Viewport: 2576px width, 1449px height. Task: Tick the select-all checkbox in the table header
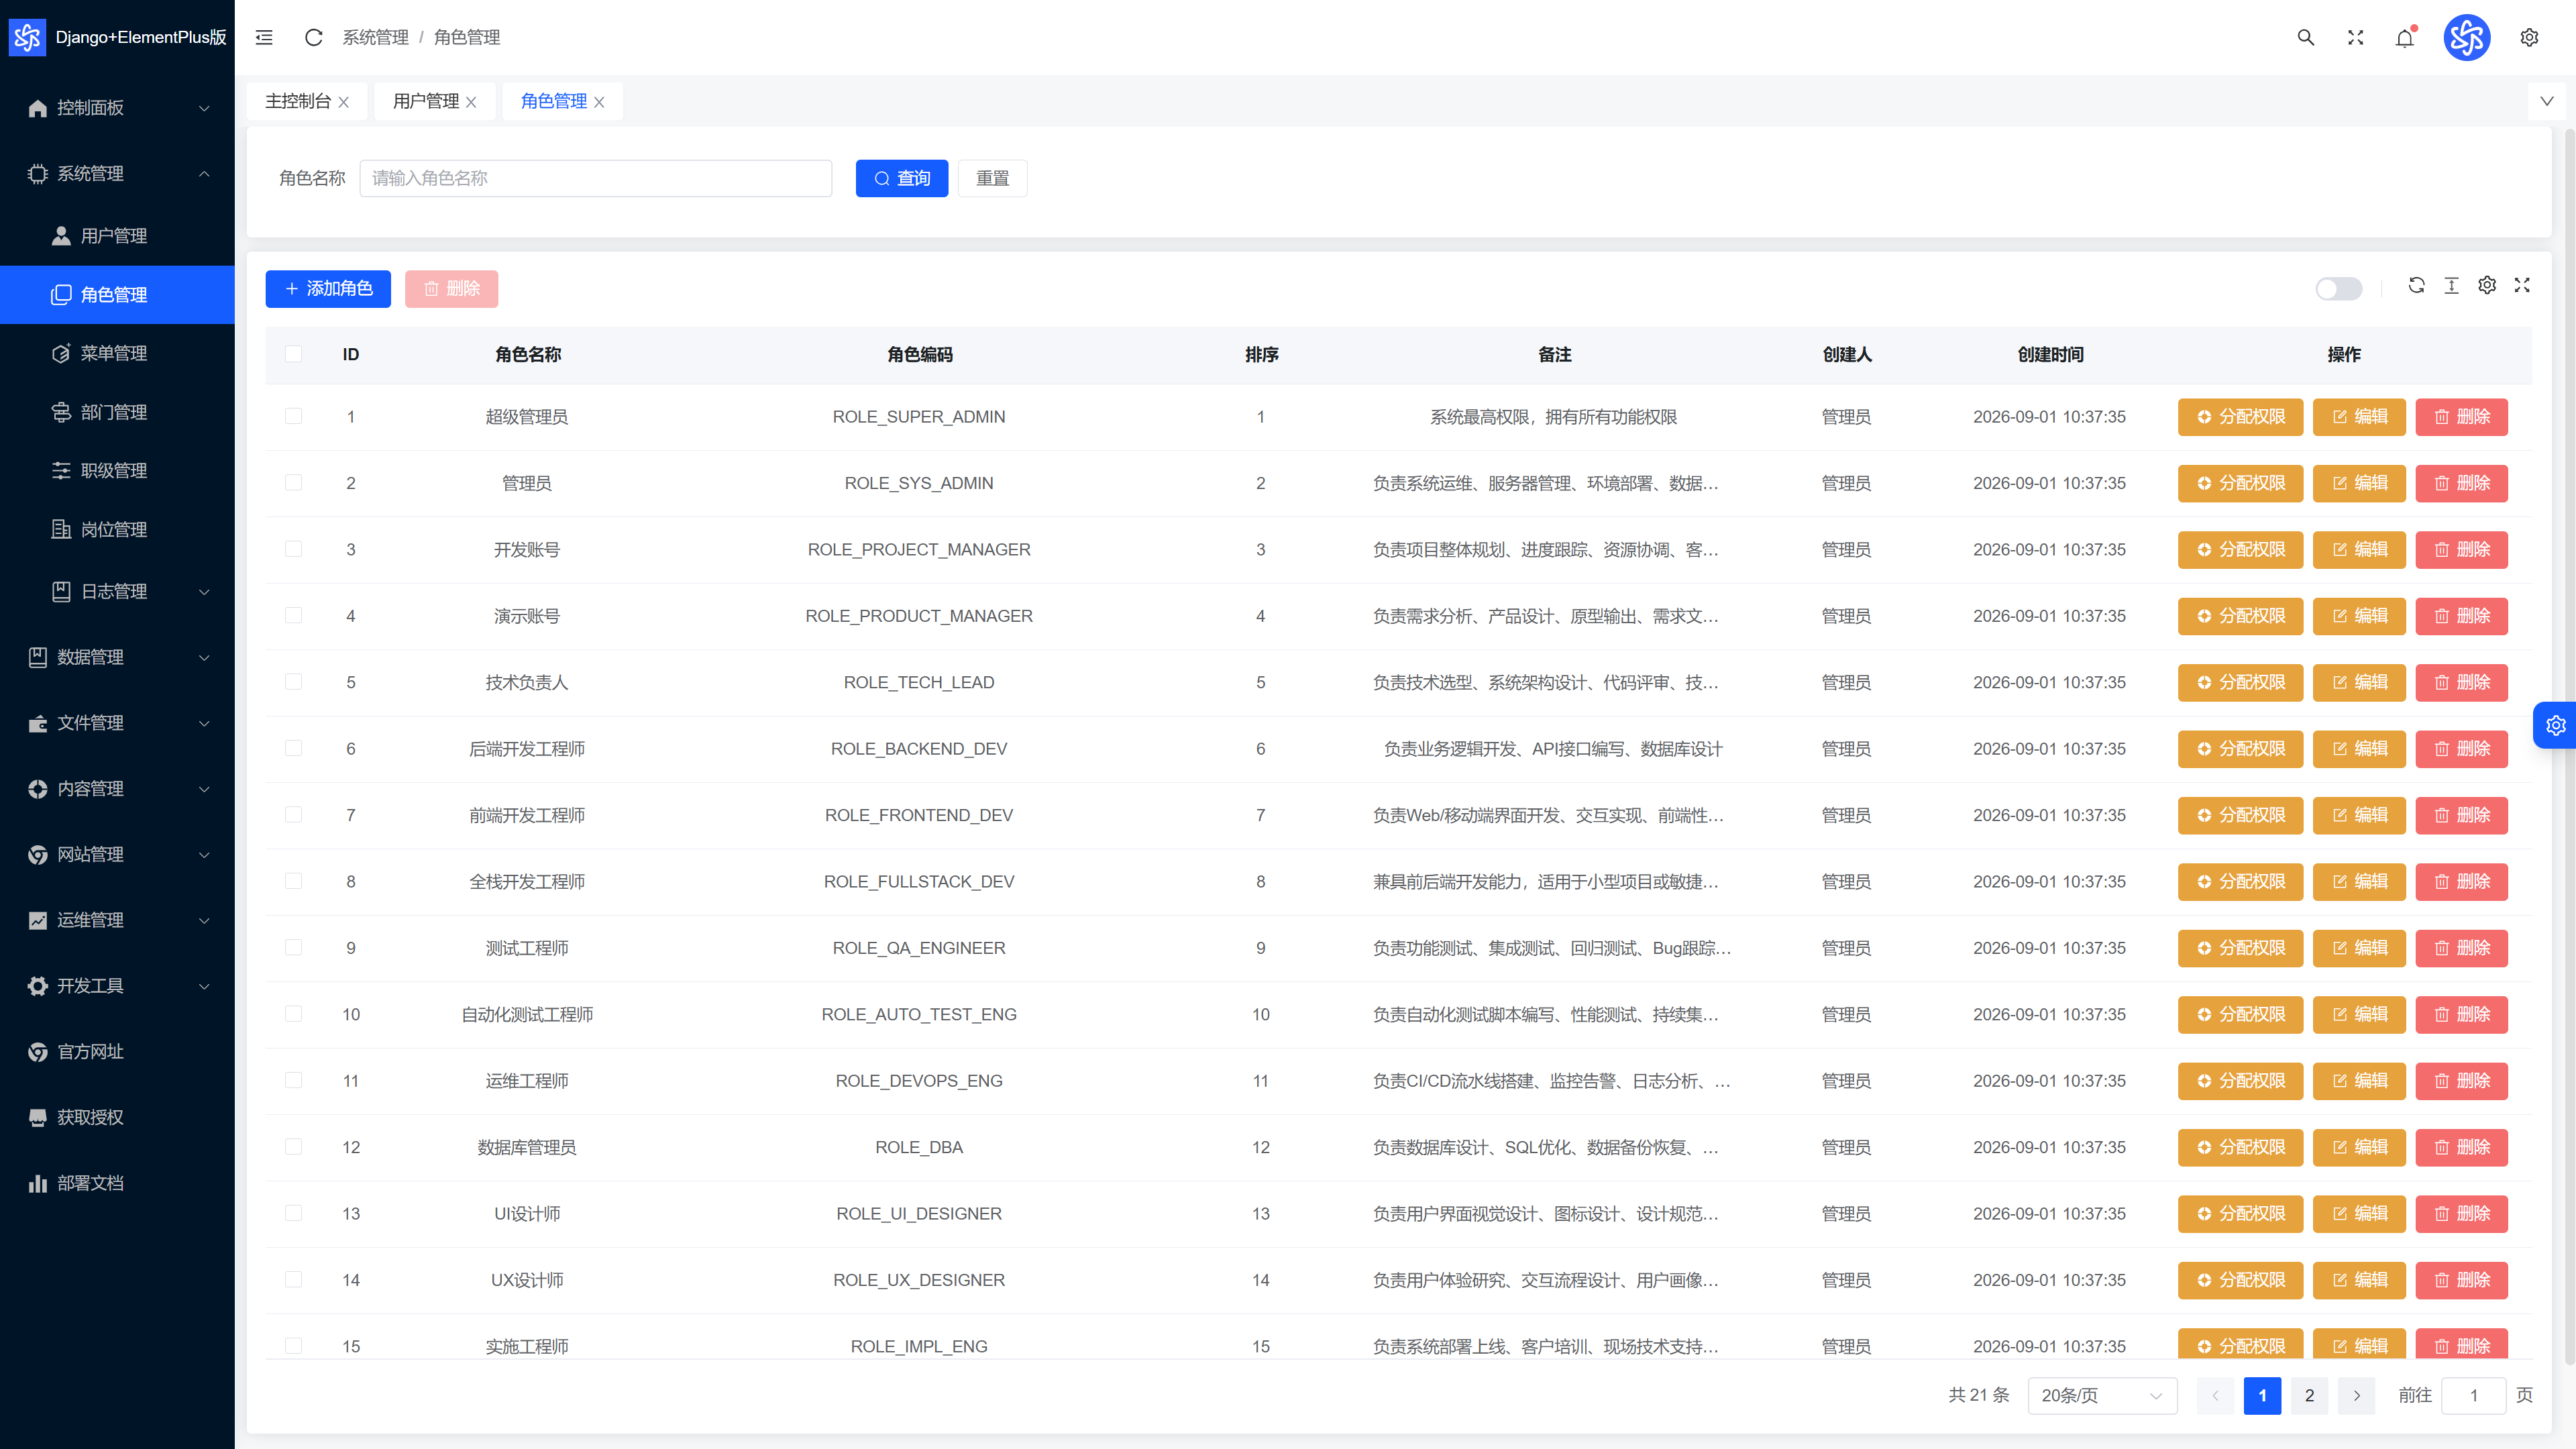[x=293, y=354]
